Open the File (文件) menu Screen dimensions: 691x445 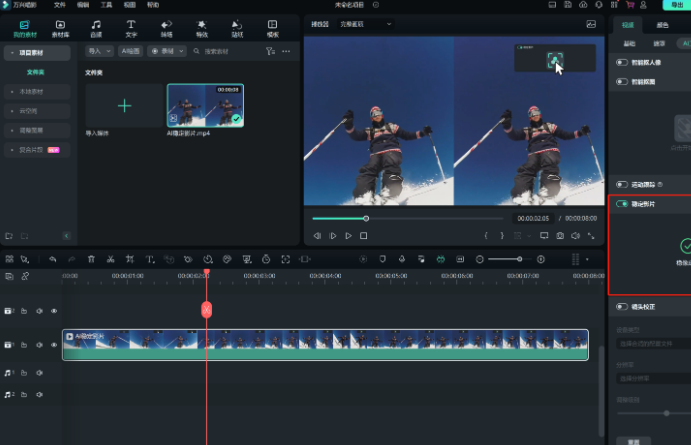pos(59,5)
